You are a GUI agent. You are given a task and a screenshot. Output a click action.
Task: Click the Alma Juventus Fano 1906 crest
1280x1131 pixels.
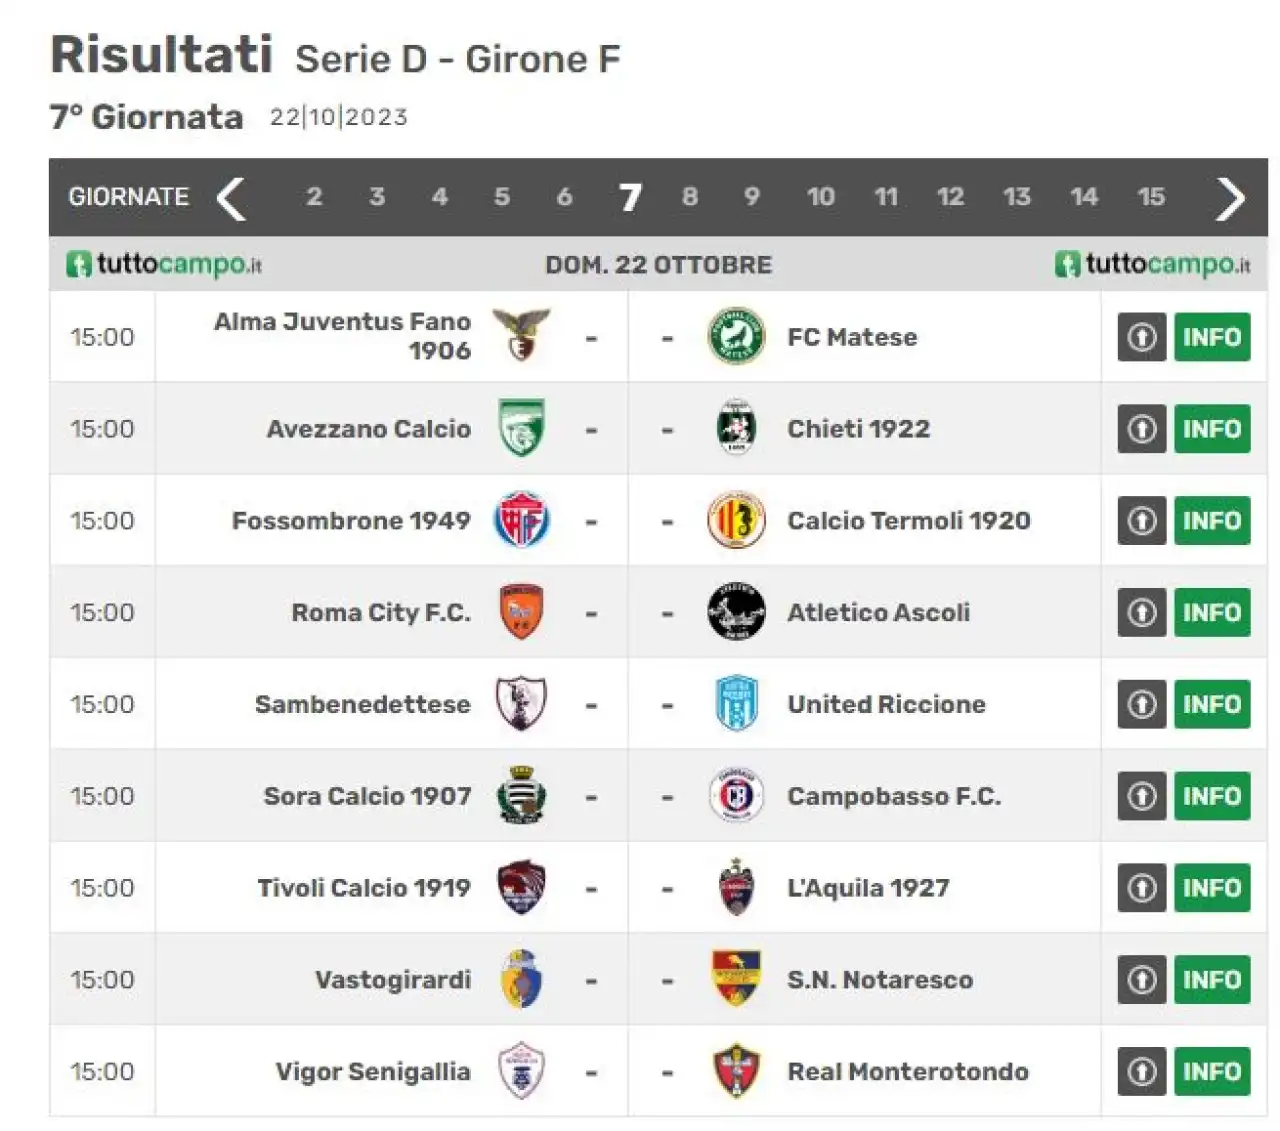click(521, 335)
